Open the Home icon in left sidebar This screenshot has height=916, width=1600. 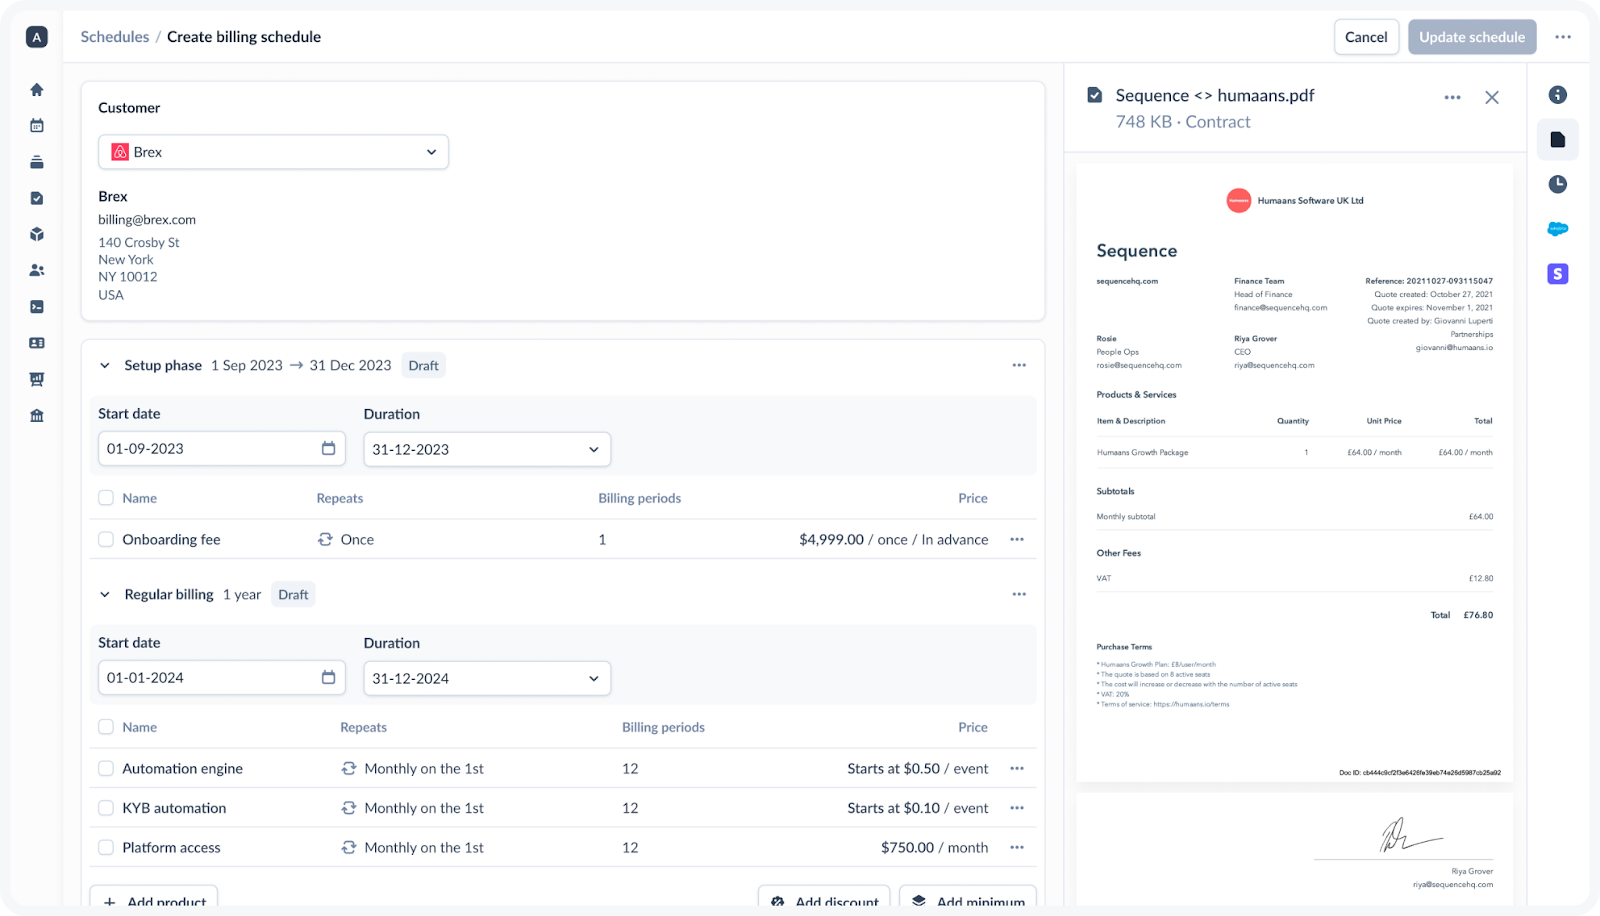click(x=37, y=90)
